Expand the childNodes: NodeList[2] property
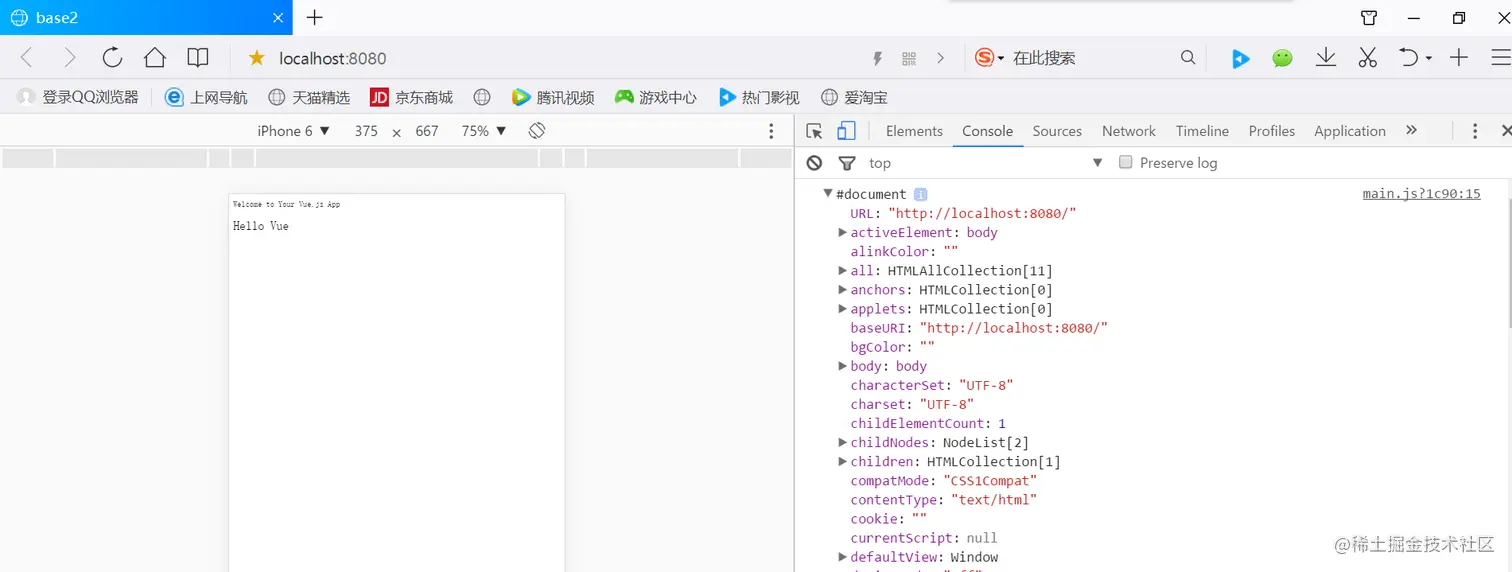 coord(843,442)
